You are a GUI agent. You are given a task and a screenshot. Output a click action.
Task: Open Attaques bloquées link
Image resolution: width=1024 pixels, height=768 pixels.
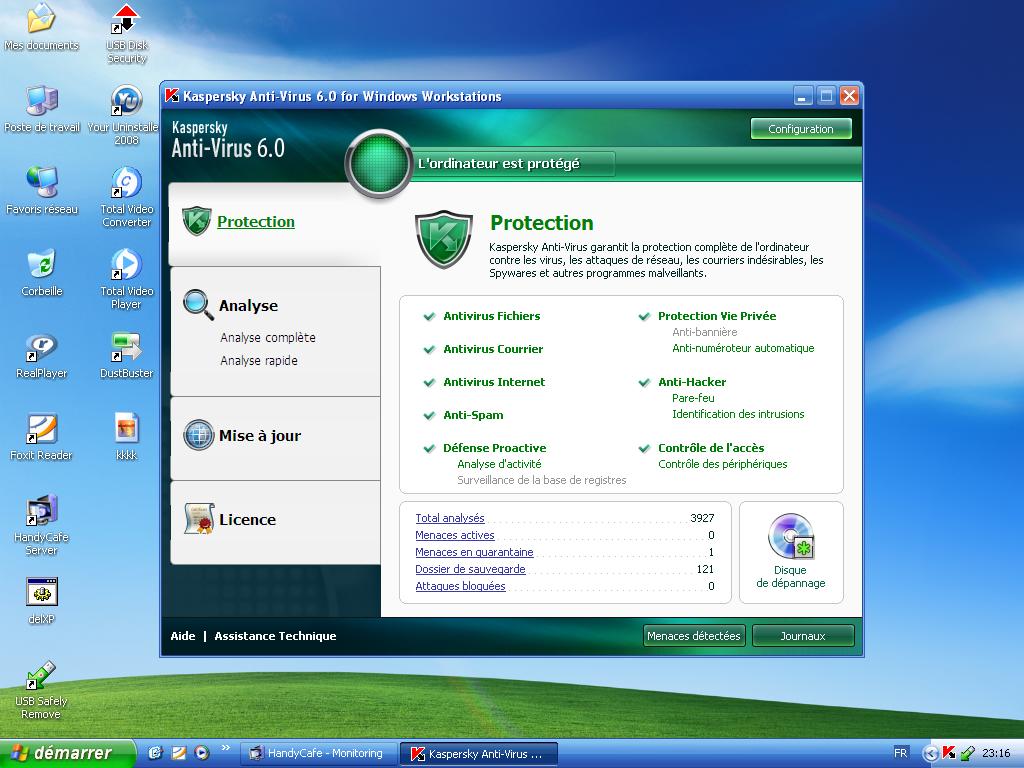460,586
